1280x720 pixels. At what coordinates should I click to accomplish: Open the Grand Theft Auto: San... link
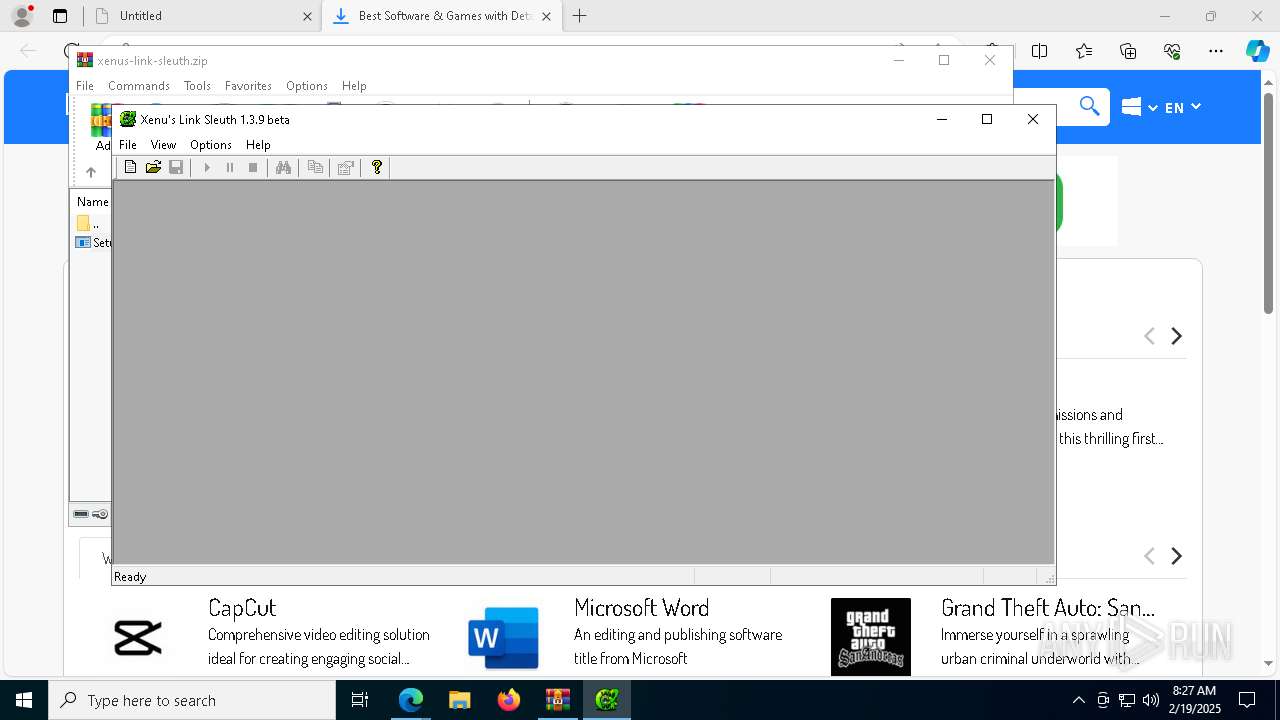tap(1048, 608)
